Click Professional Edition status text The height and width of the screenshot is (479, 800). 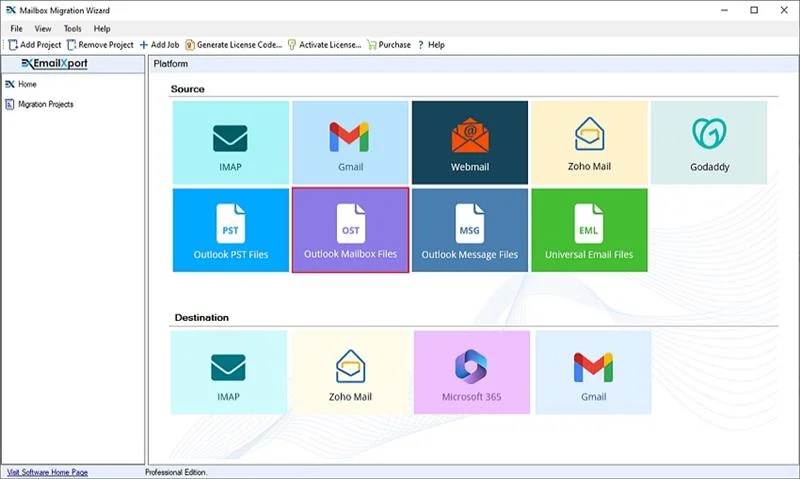tap(176, 472)
